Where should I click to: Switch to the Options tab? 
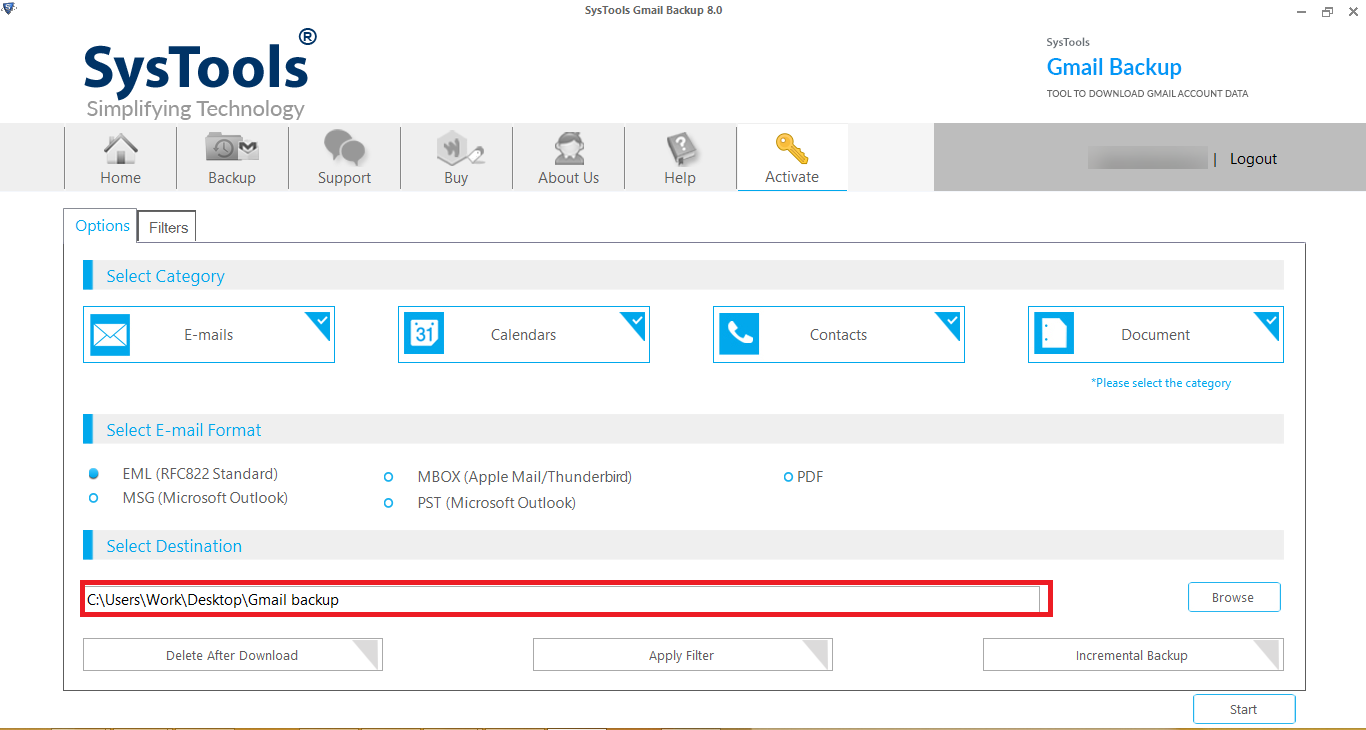(103, 226)
